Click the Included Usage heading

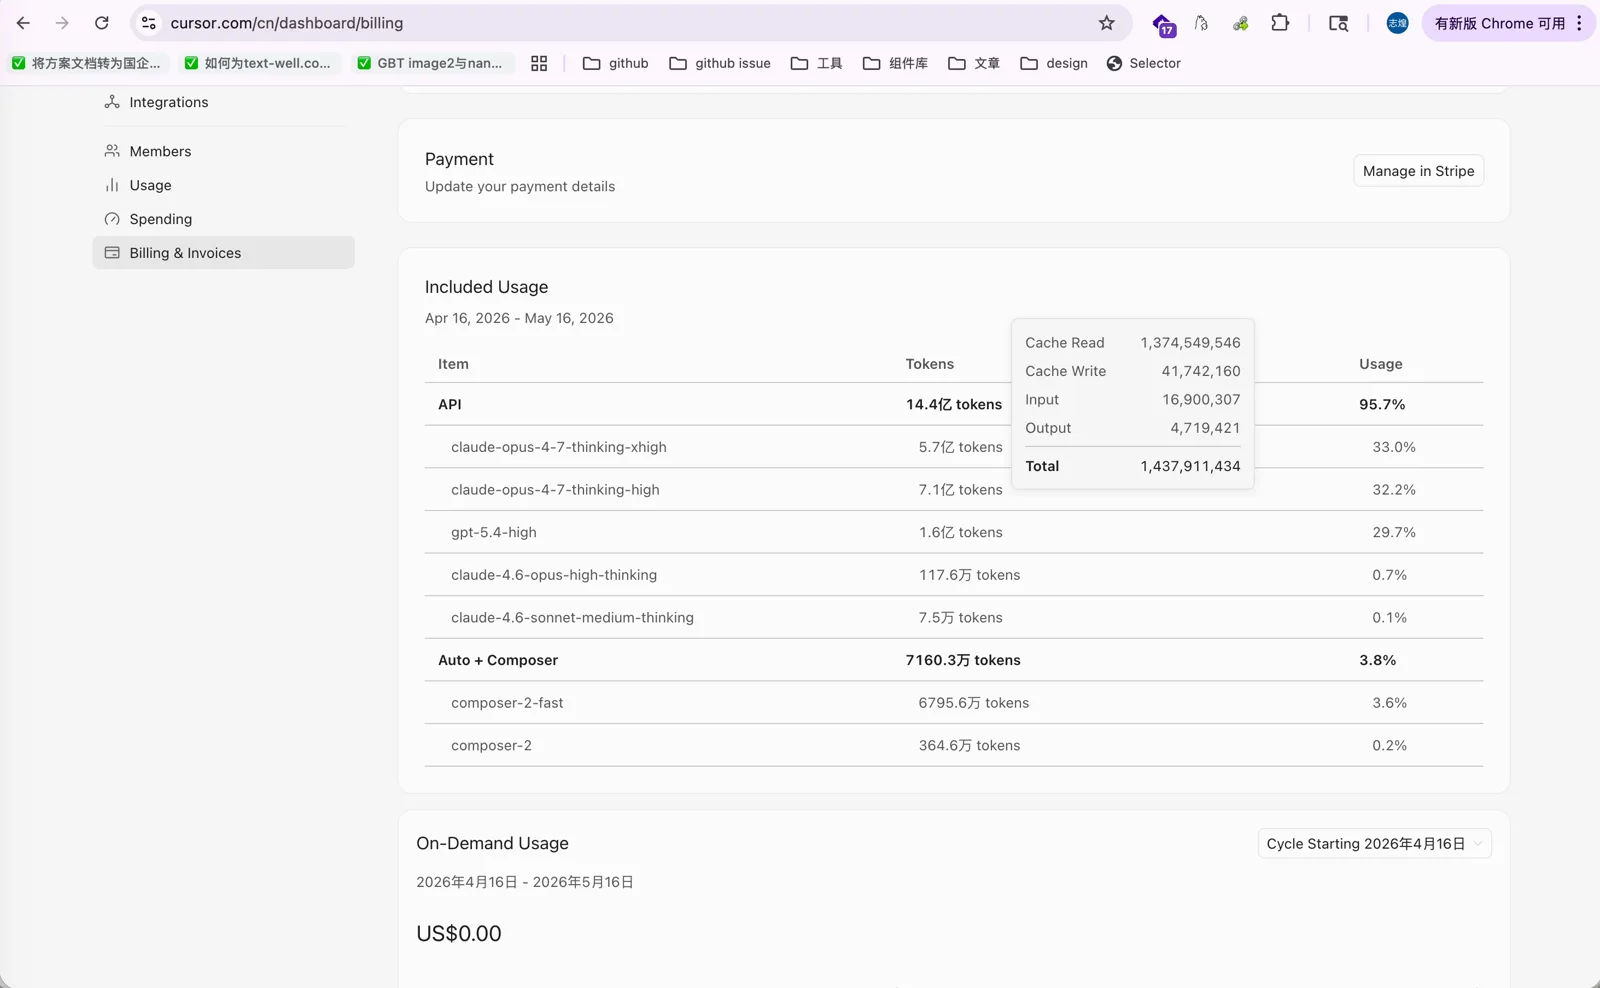click(x=486, y=287)
